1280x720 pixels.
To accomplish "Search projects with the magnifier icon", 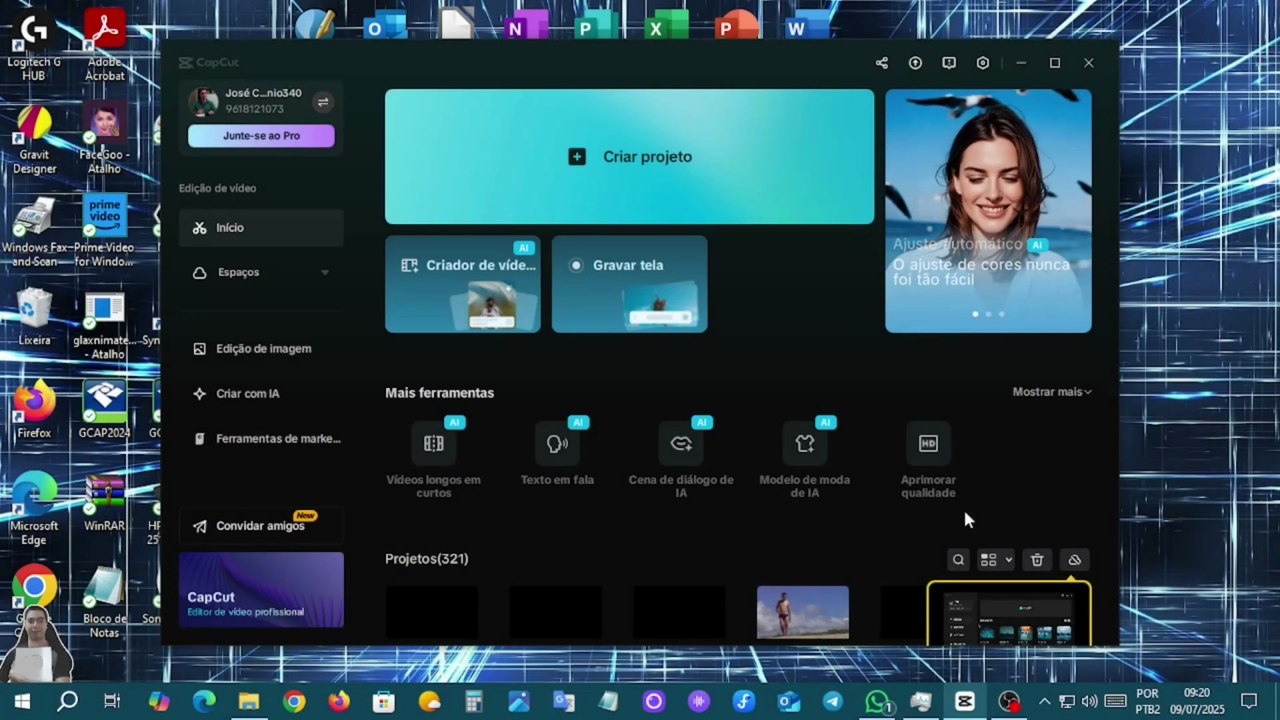I will click(958, 560).
